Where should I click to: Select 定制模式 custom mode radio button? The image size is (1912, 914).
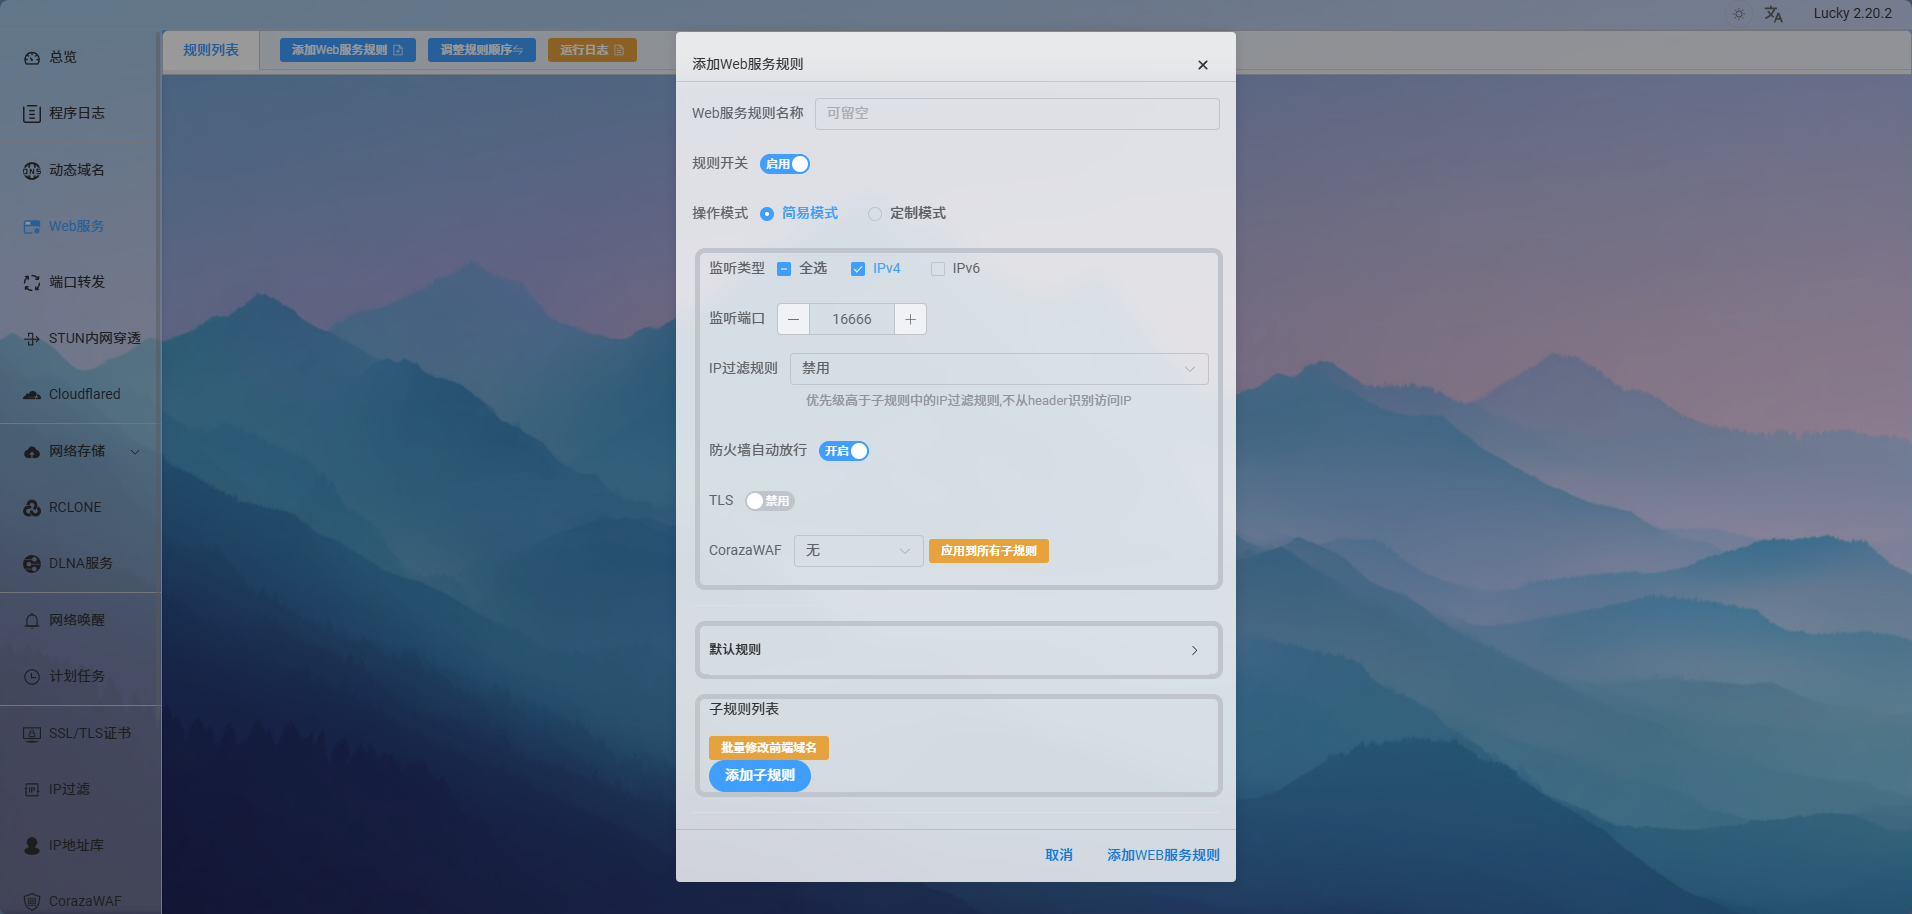click(875, 214)
